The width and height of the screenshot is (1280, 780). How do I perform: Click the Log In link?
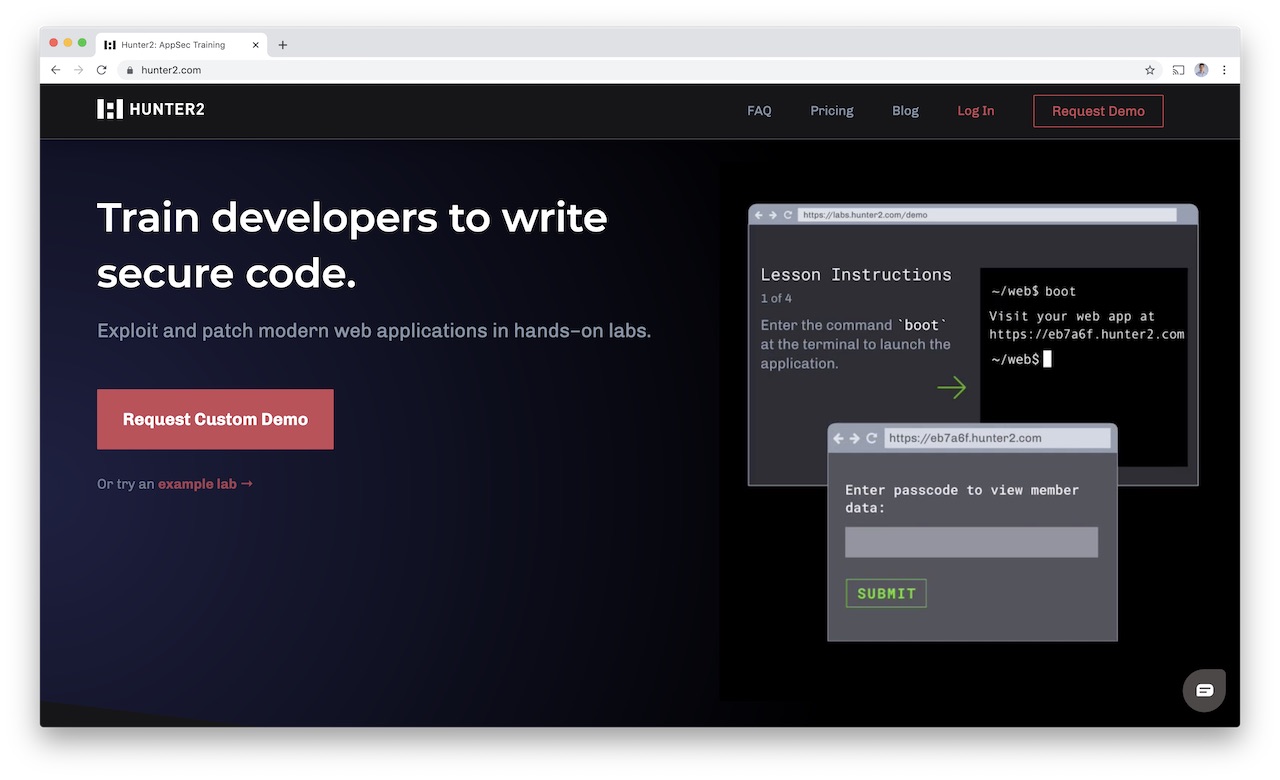pos(975,111)
